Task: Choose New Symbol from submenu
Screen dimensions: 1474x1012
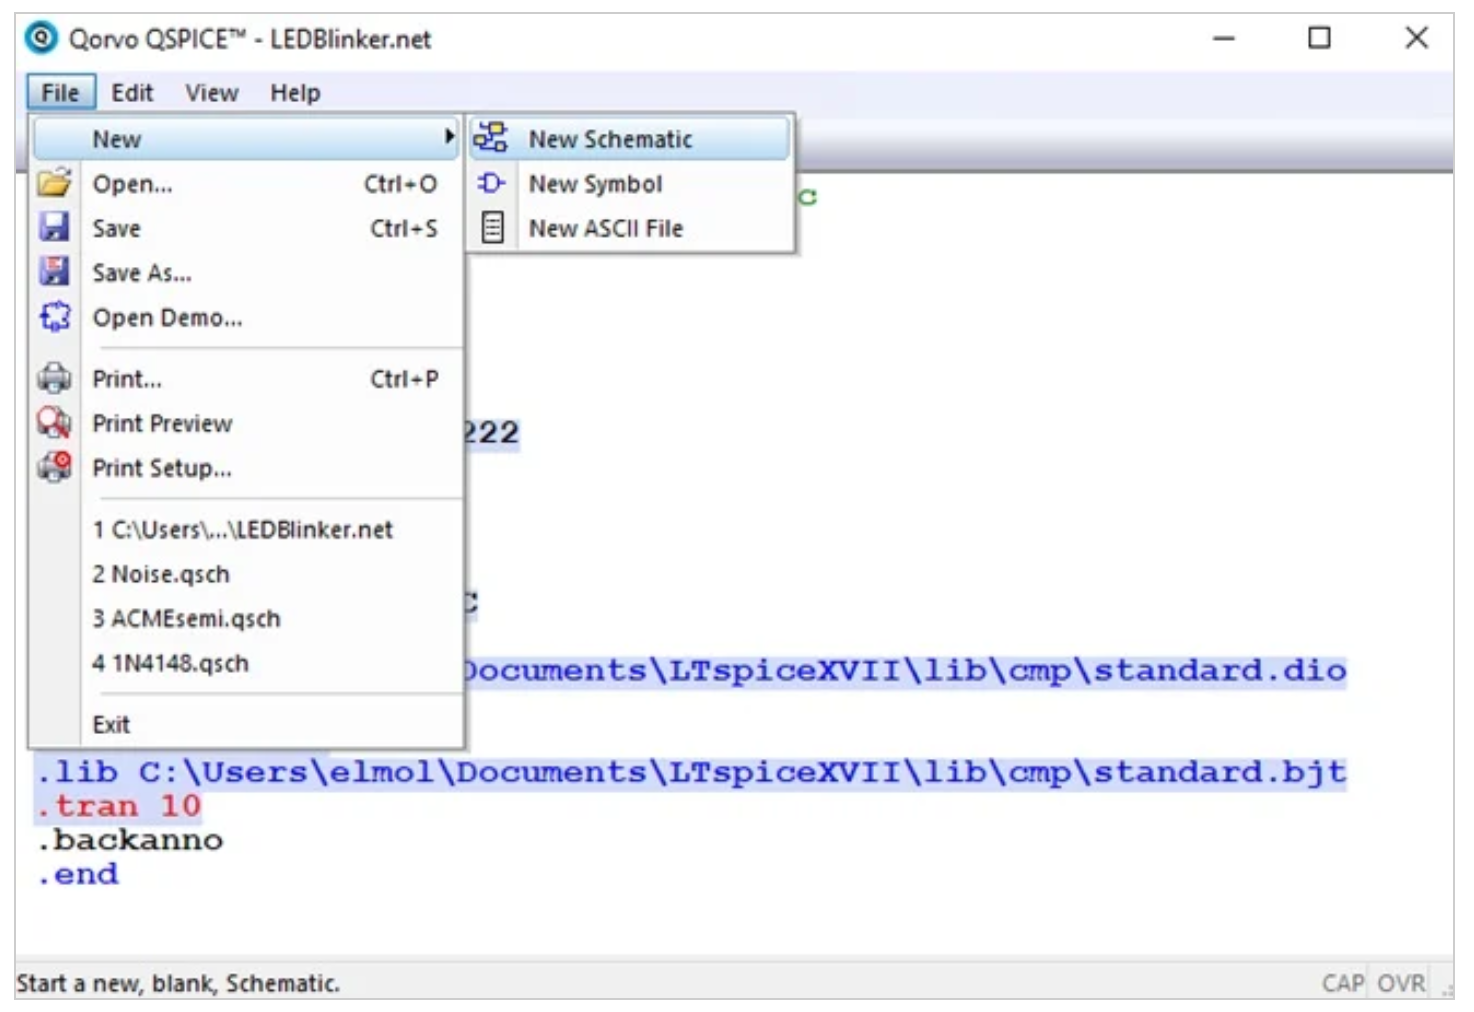Action: [630, 183]
